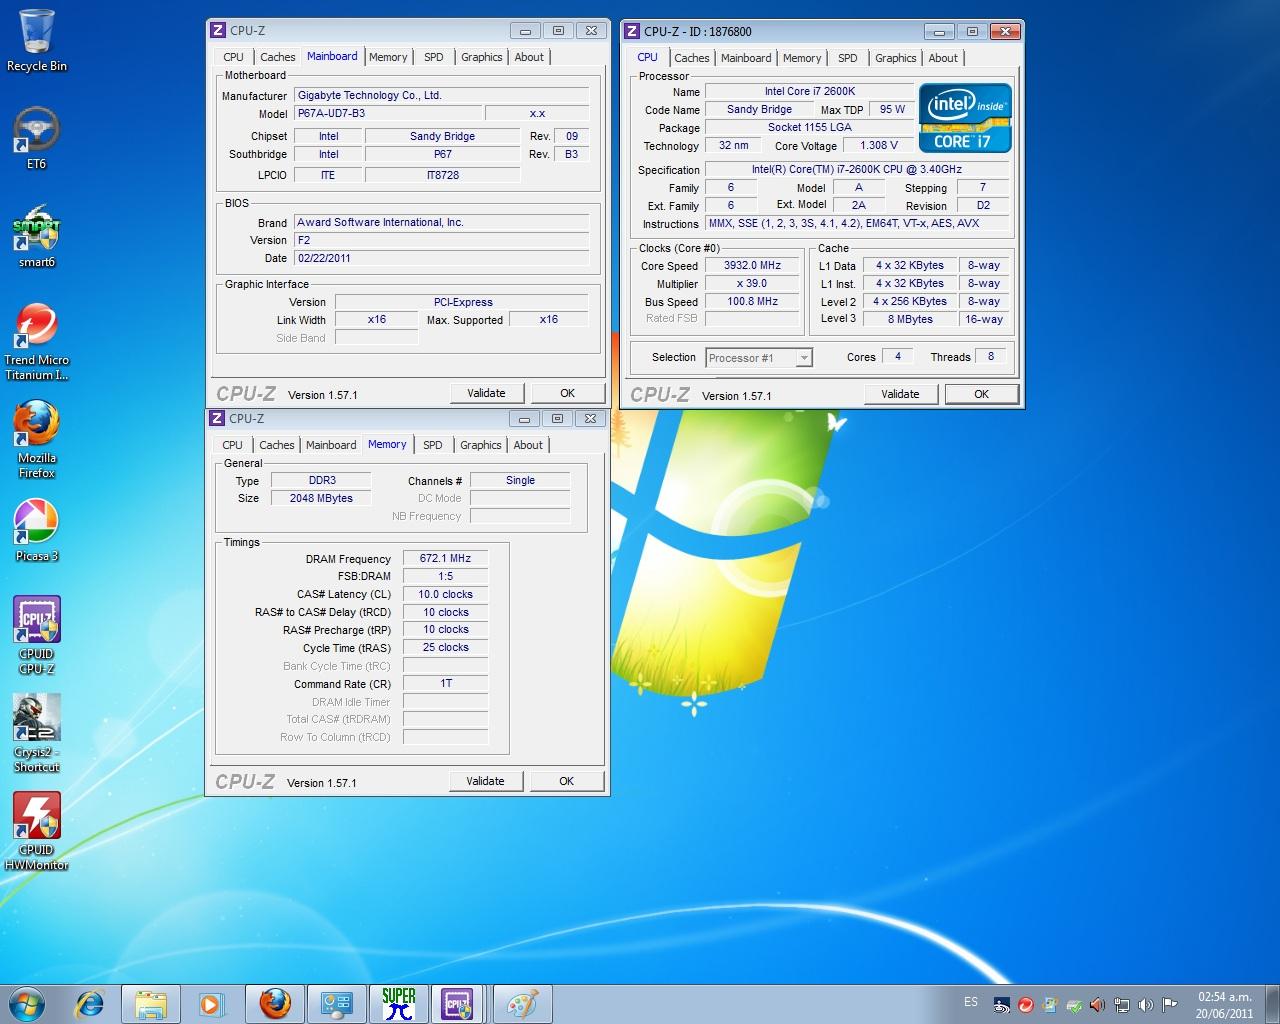1280x1024 pixels.
Task: Open Graphics tab in CPU-Z ID 1876800 window
Action: pos(895,58)
